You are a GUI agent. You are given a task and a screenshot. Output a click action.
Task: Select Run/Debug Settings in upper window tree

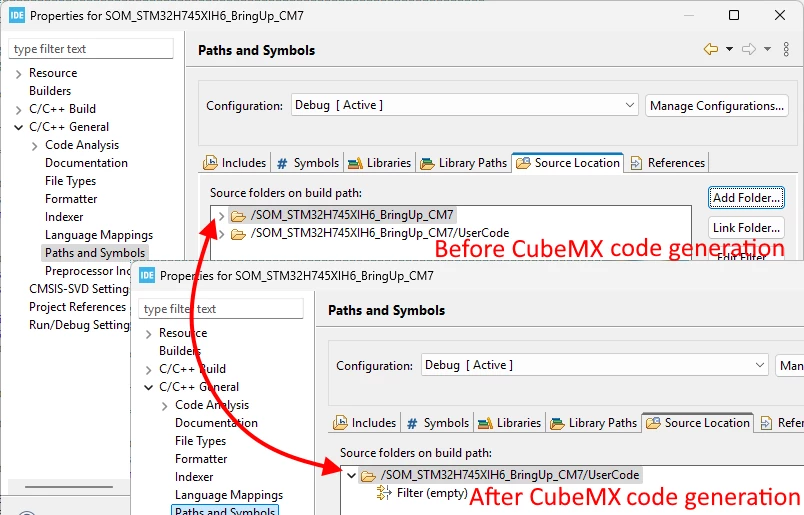tap(79, 325)
